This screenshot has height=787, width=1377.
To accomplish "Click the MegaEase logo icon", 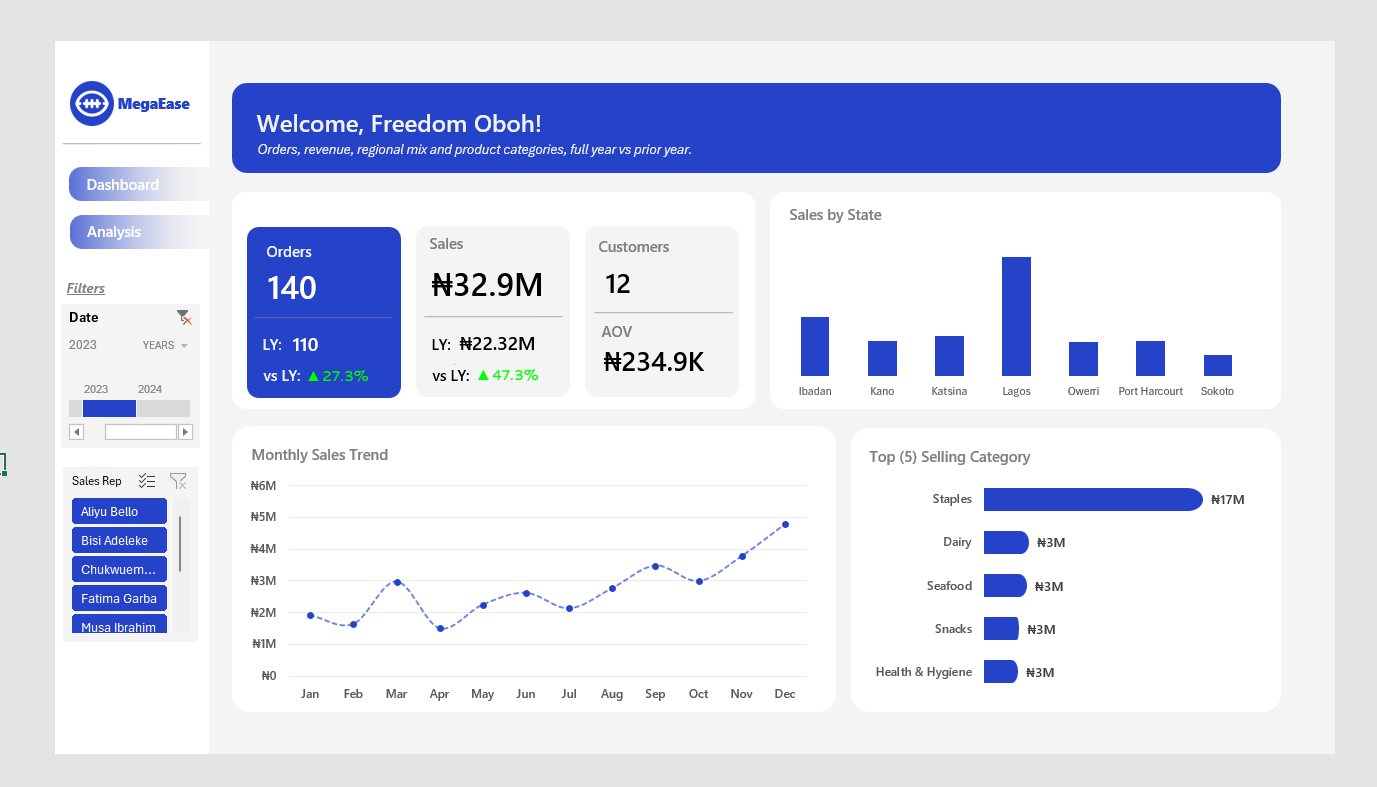I will (x=92, y=103).
